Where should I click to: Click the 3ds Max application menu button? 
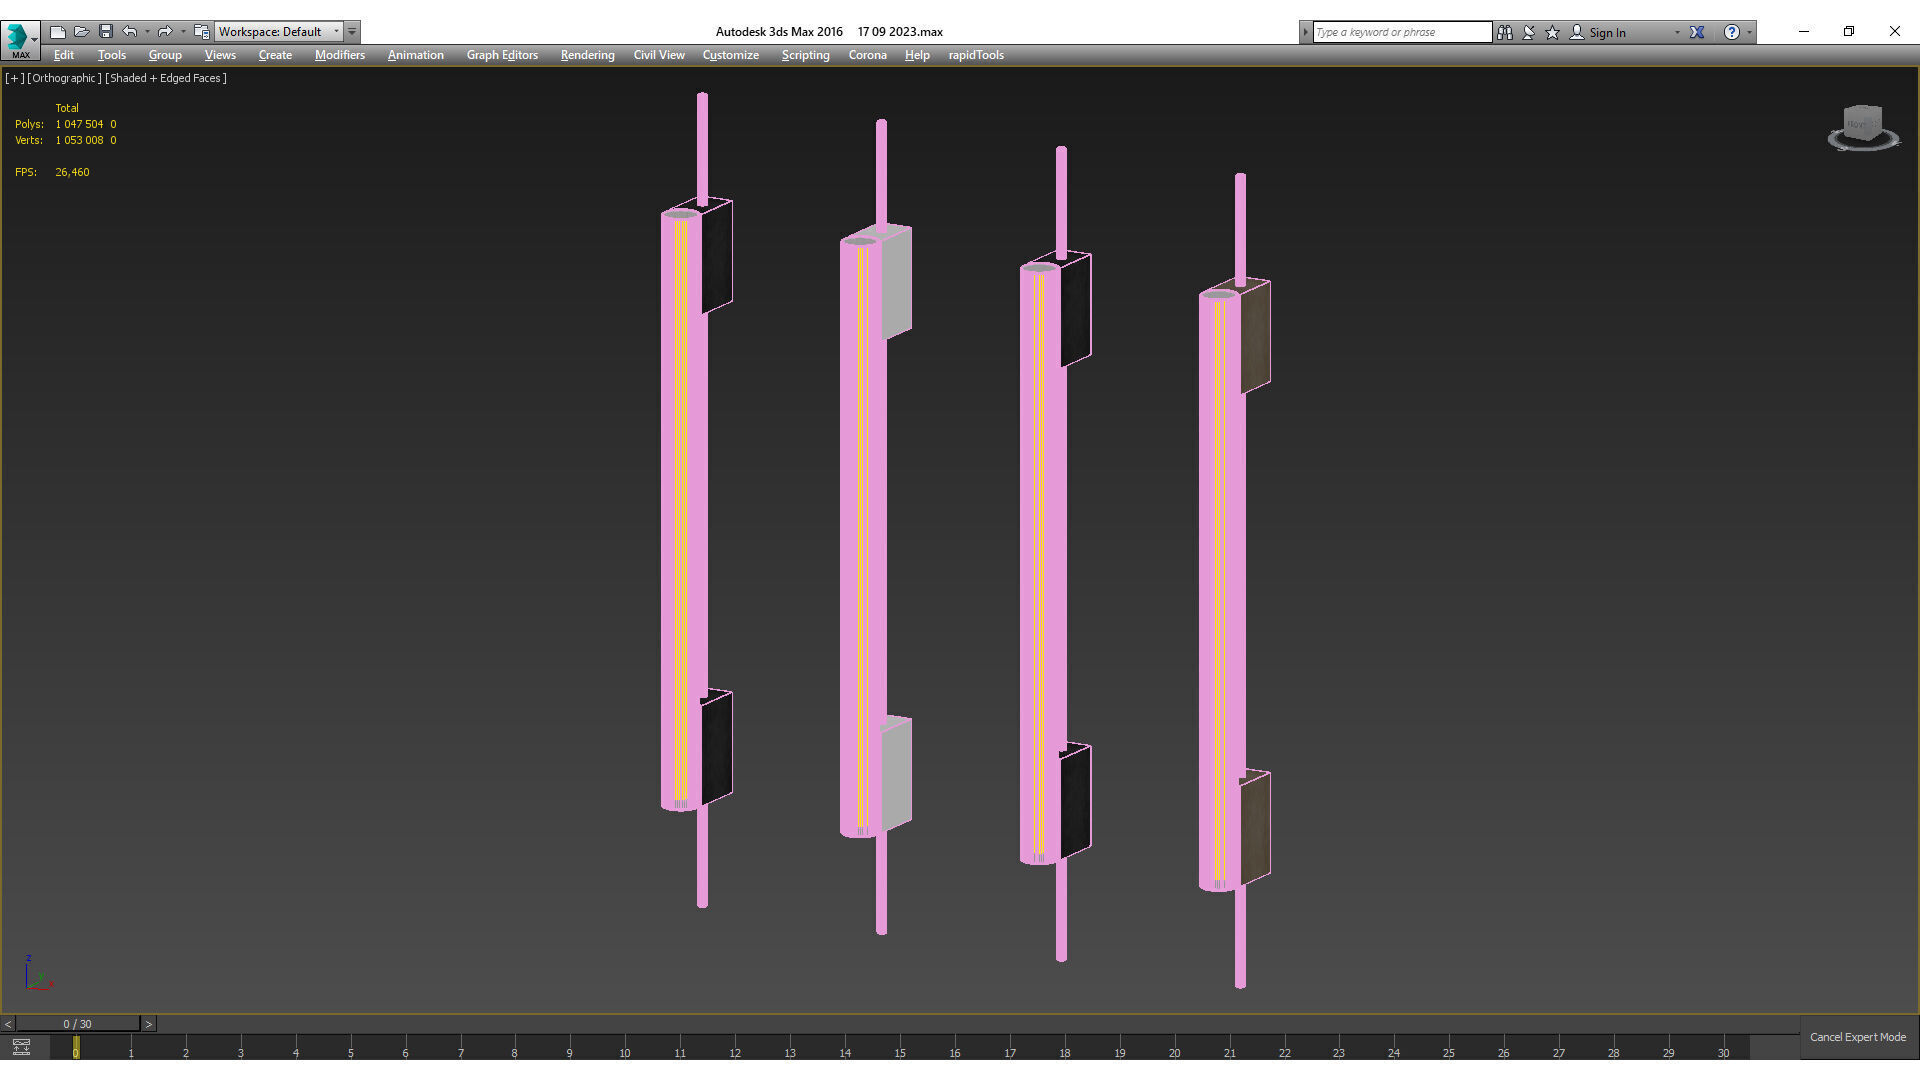coord(20,39)
